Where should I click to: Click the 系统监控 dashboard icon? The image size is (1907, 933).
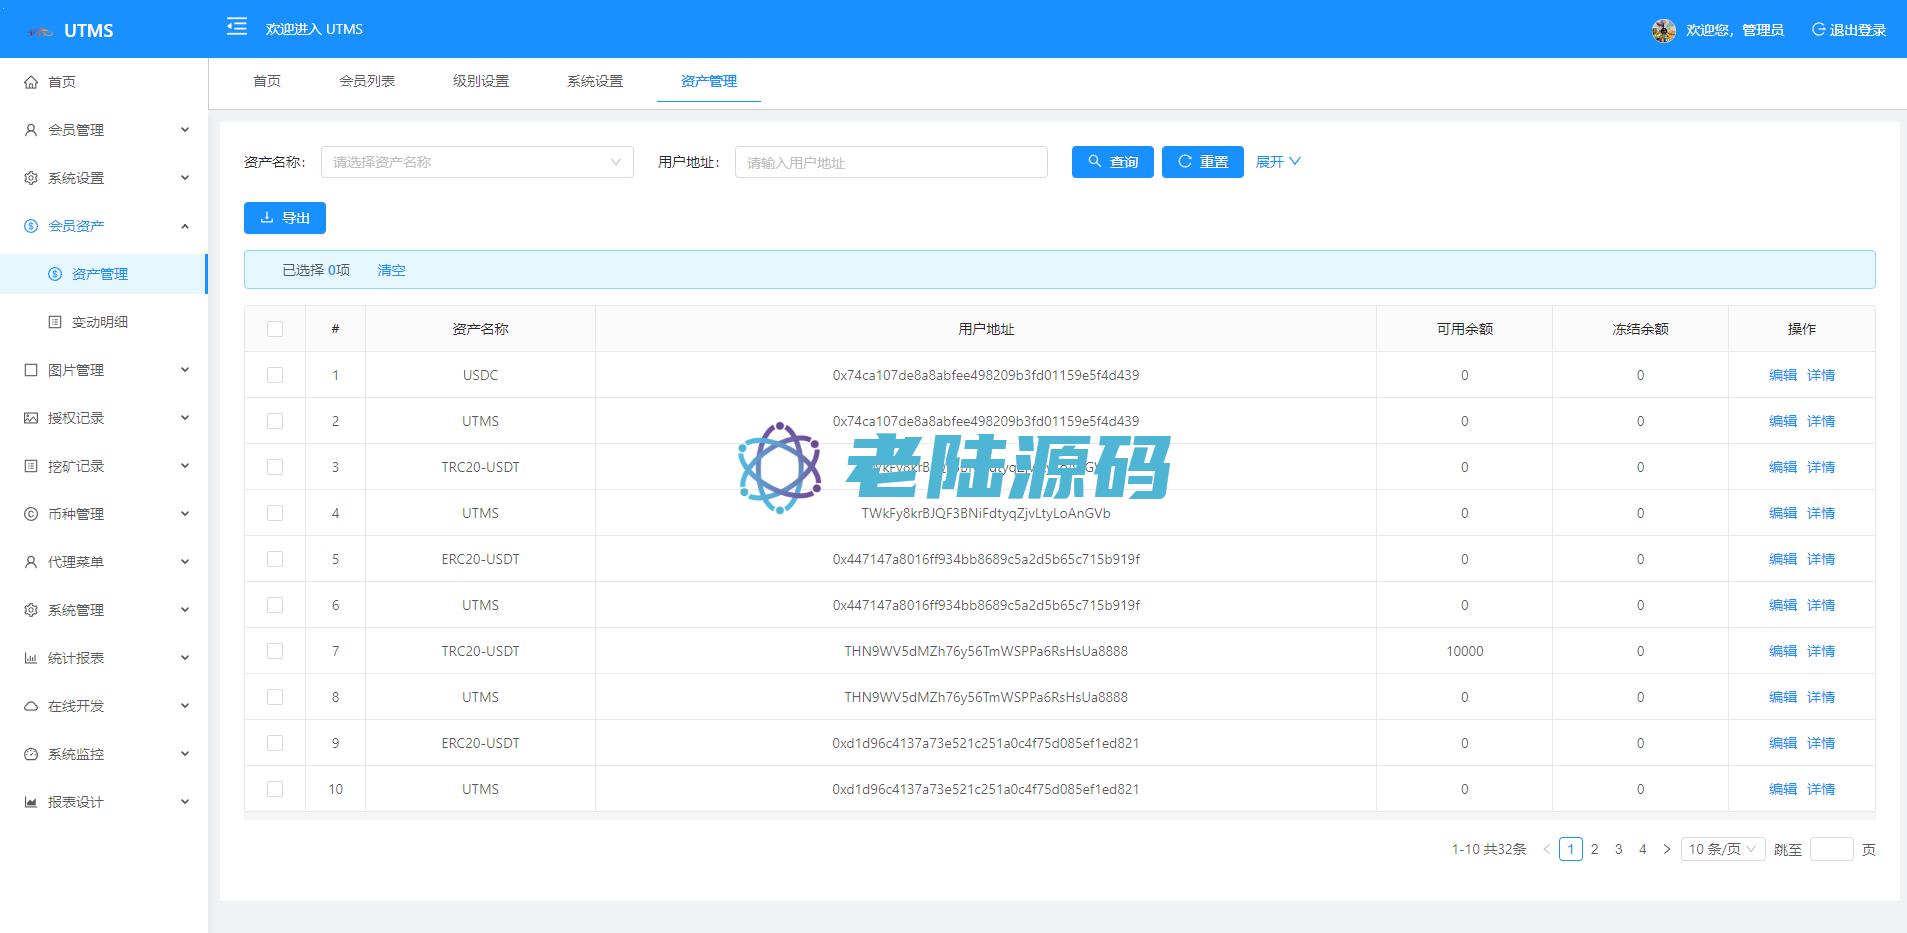31,754
